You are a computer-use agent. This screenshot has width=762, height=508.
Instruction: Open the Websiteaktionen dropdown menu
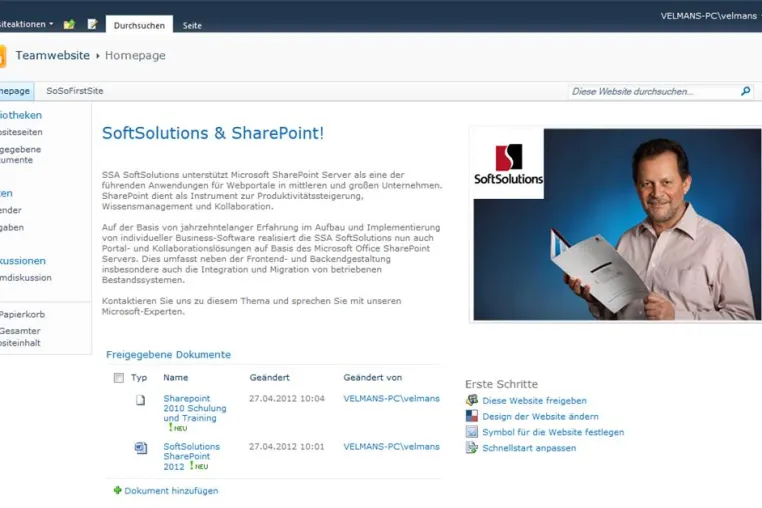click(x=26, y=24)
